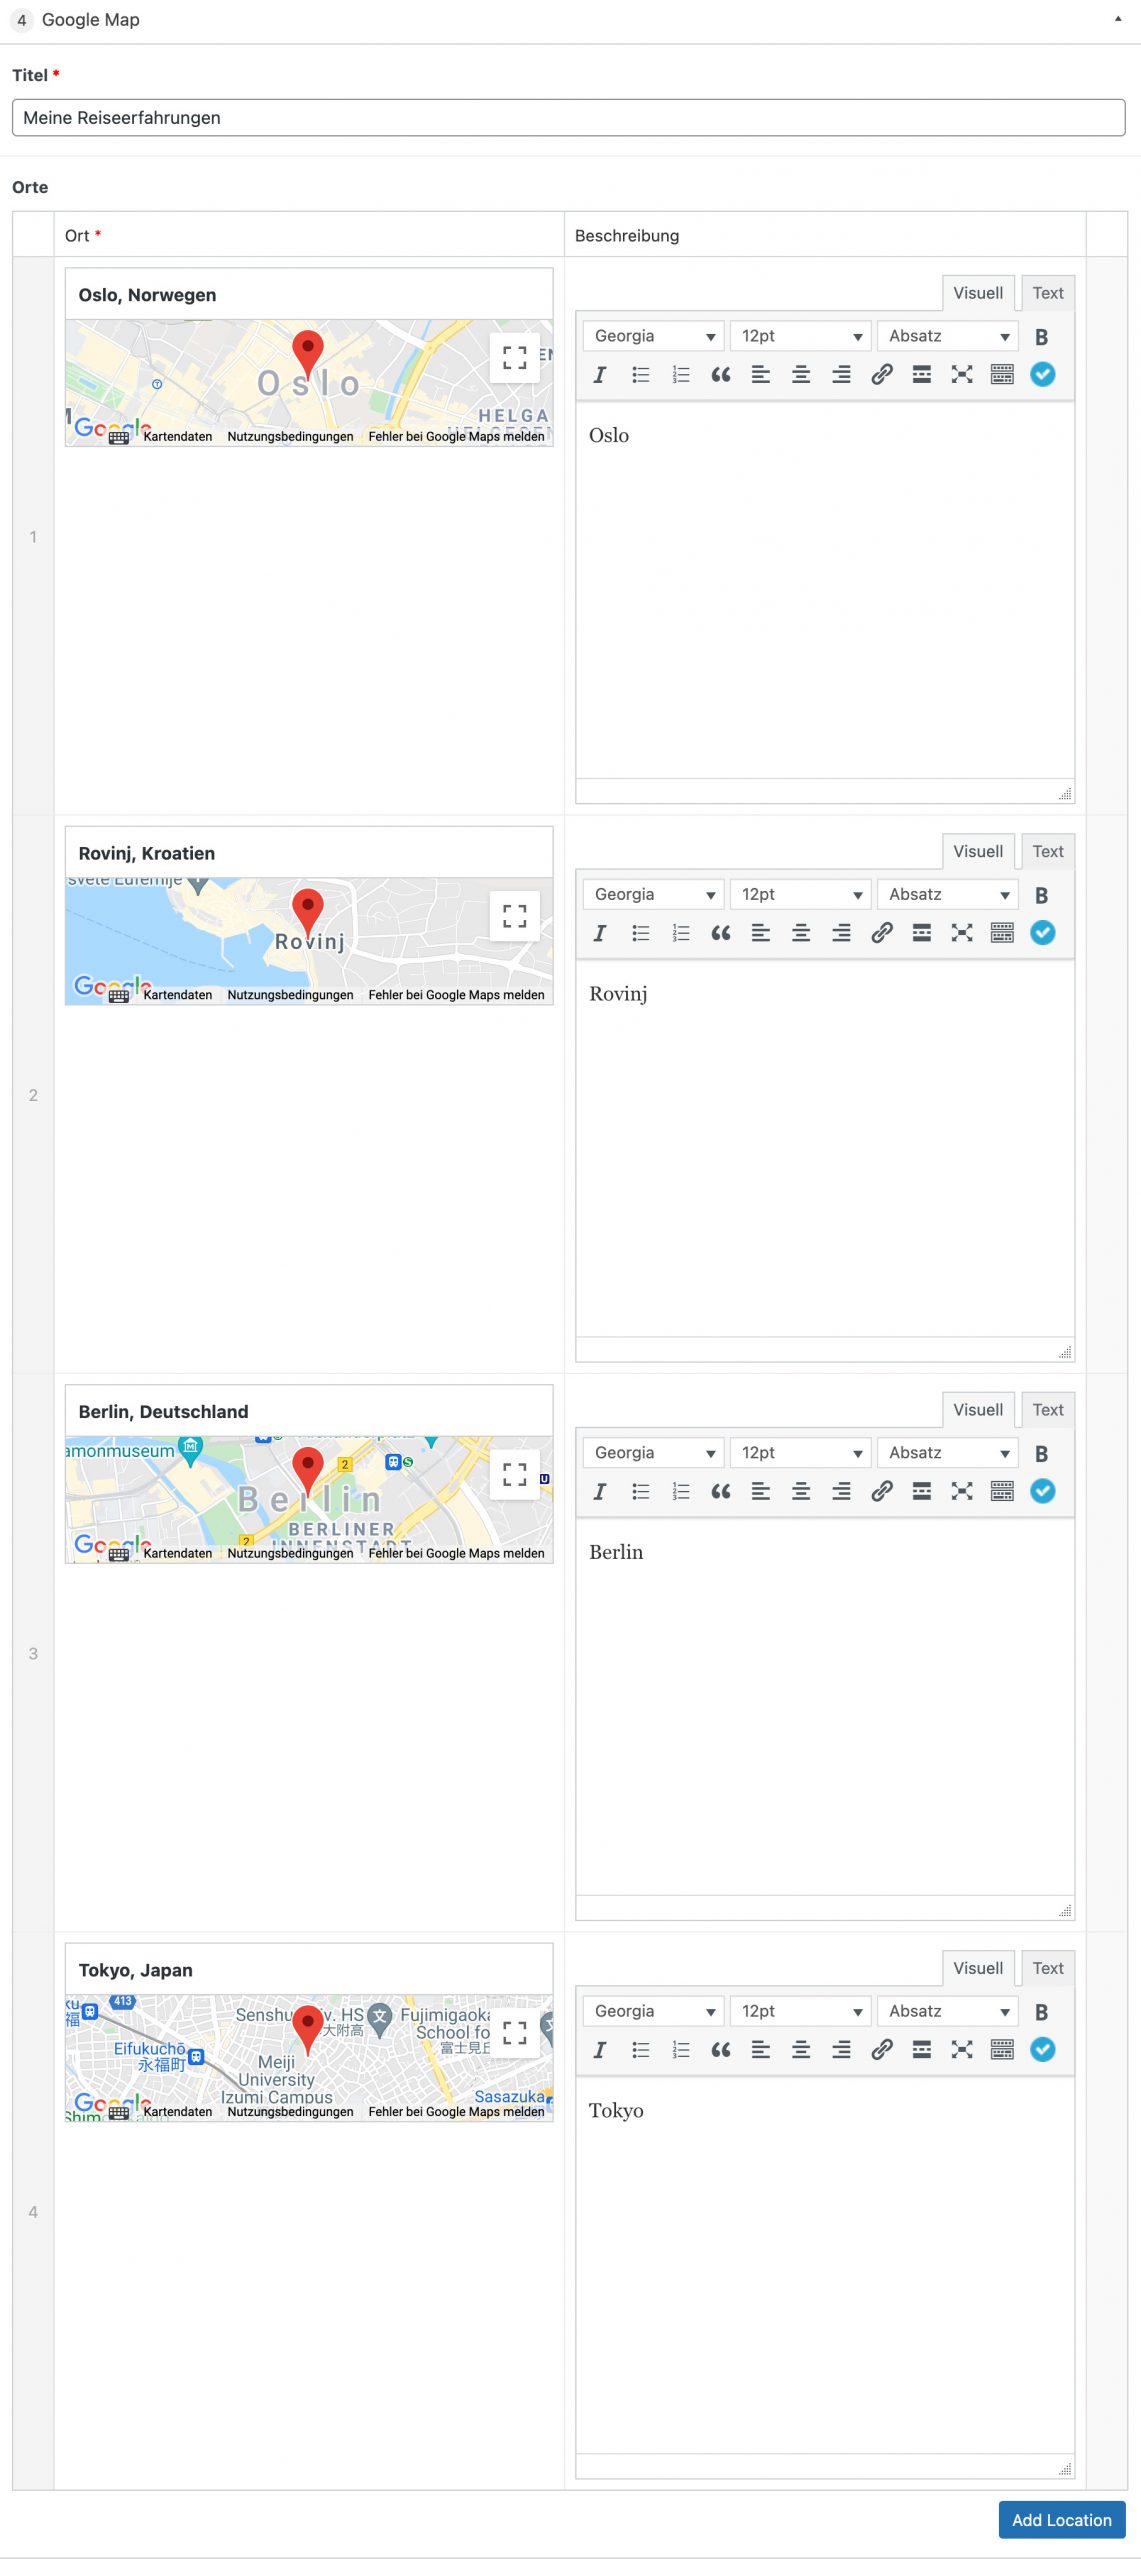Open fullscreen mode in the Rovinj editor
The width and height of the screenshot is (1141, 2560).
[961, 933]
